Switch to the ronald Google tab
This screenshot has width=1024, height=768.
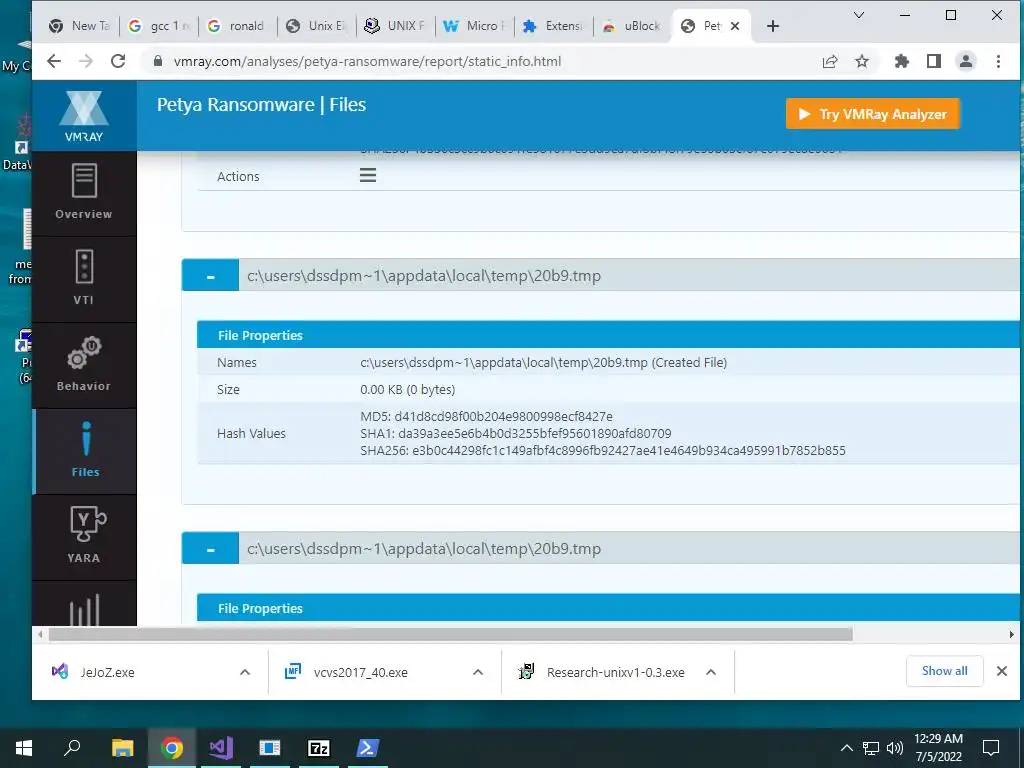point(238,26)
